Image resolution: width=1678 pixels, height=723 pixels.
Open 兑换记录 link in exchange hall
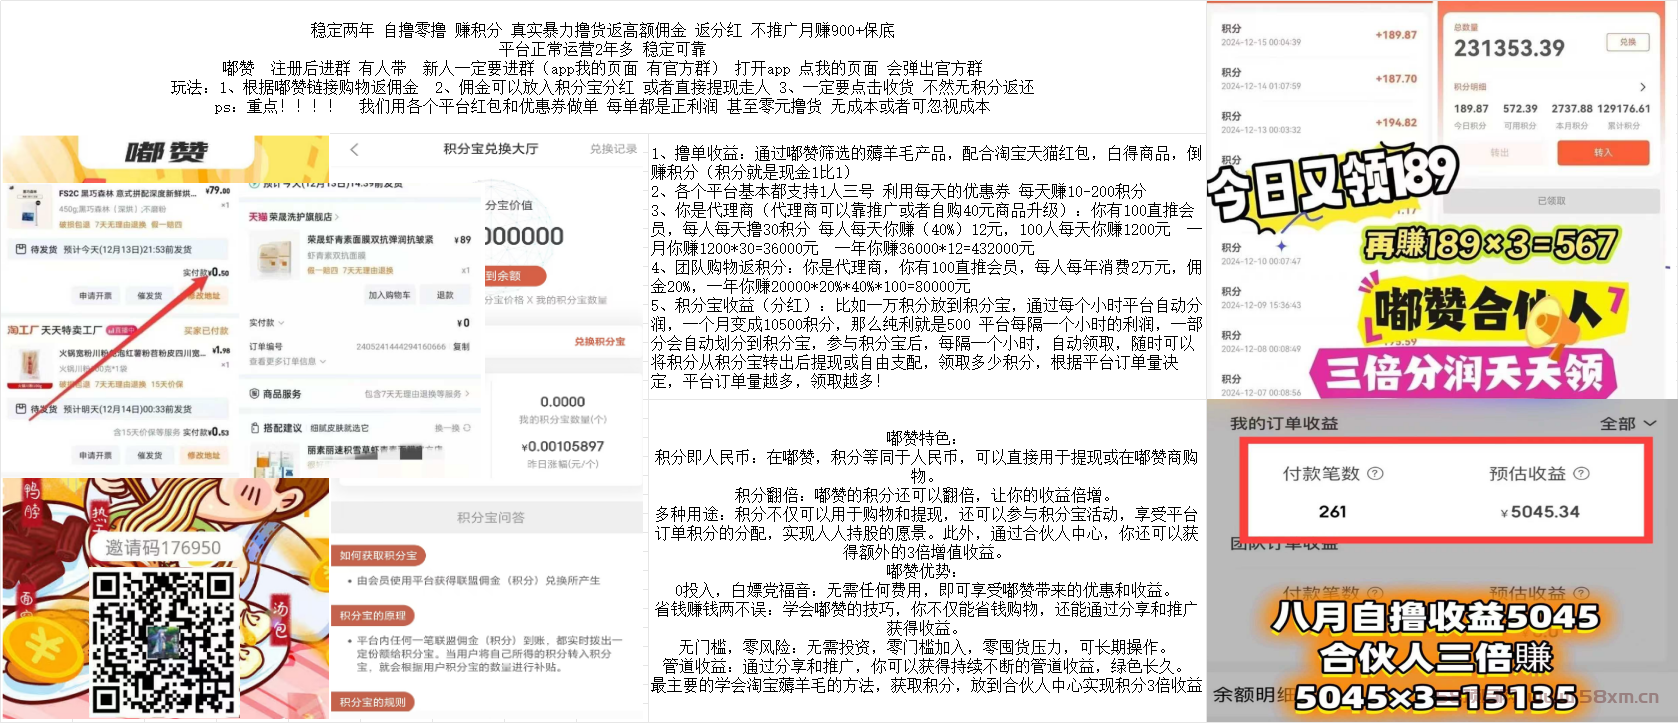click(613, 149)
